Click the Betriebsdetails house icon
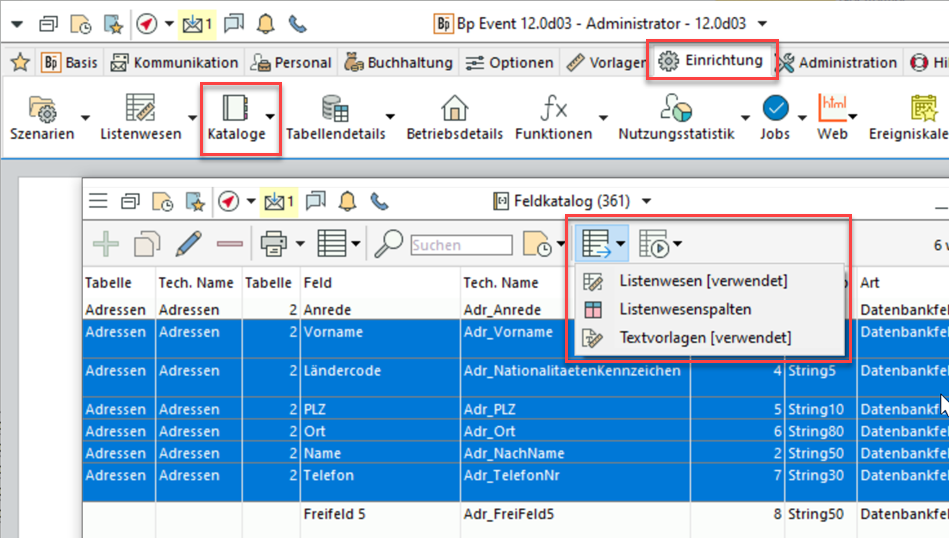The width and height of the screenshot is (949, 538). 454,108
